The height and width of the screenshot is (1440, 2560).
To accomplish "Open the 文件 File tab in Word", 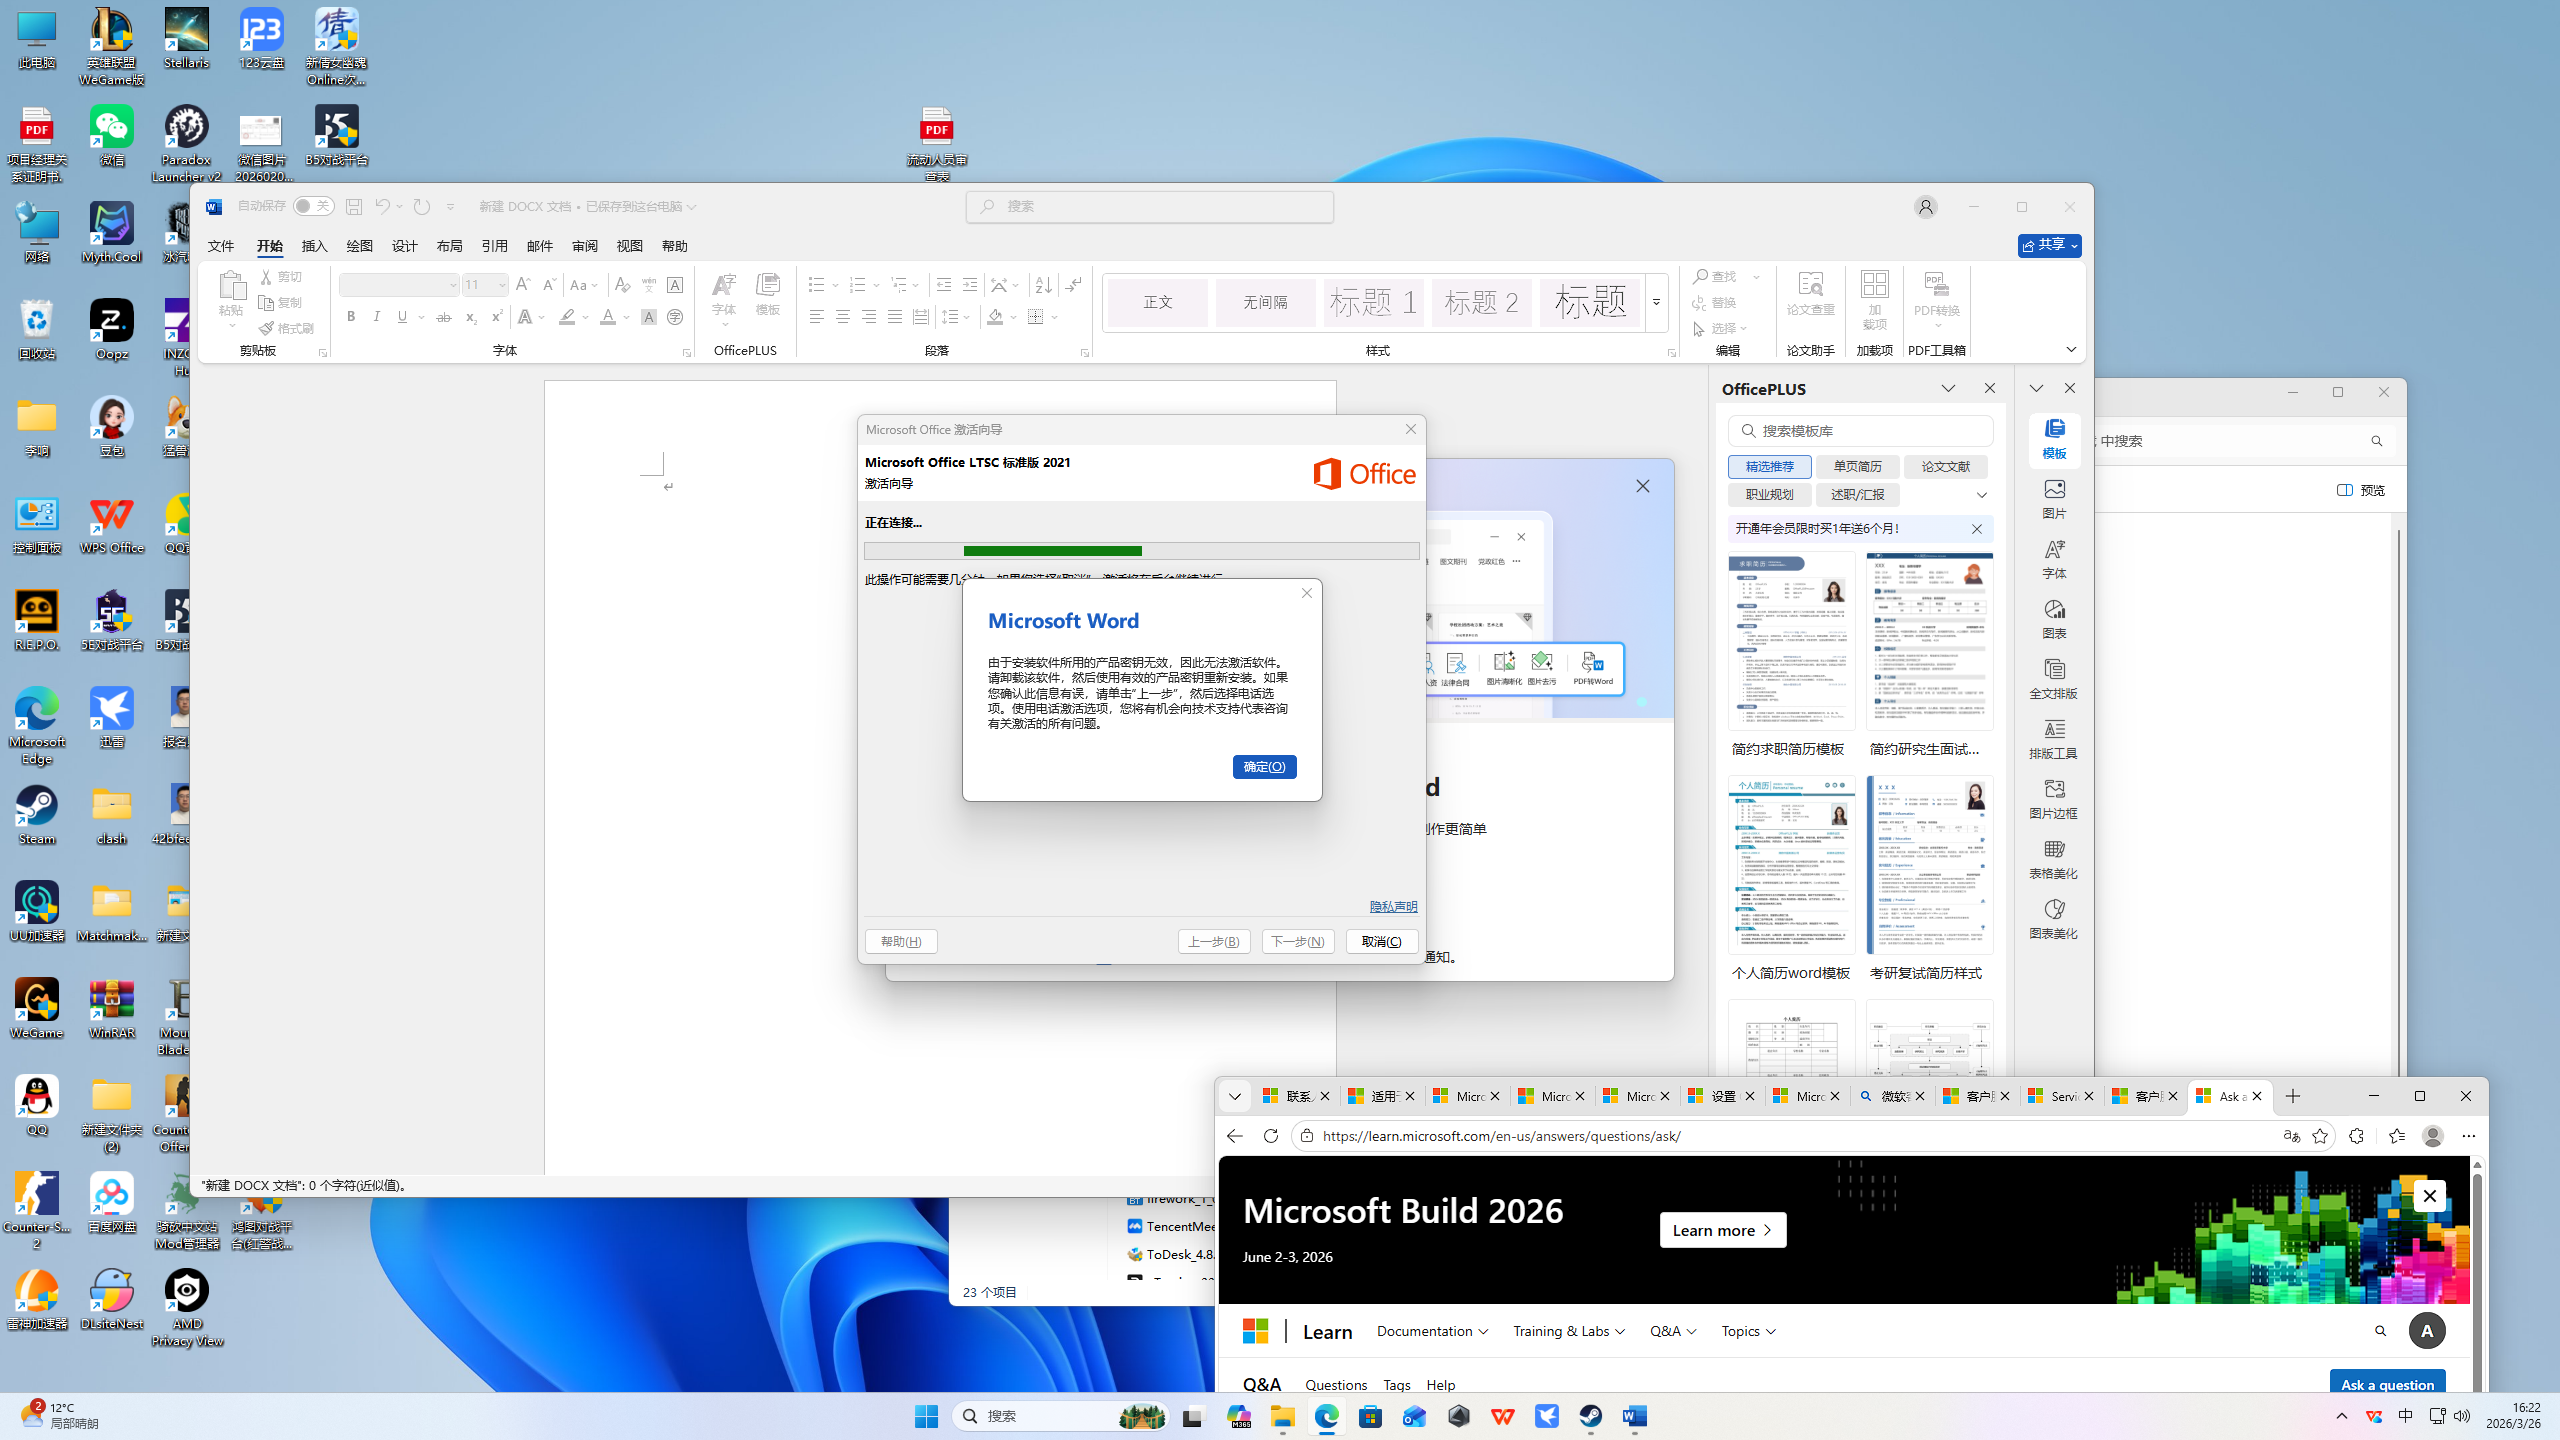I will click(x=221, y=246).
